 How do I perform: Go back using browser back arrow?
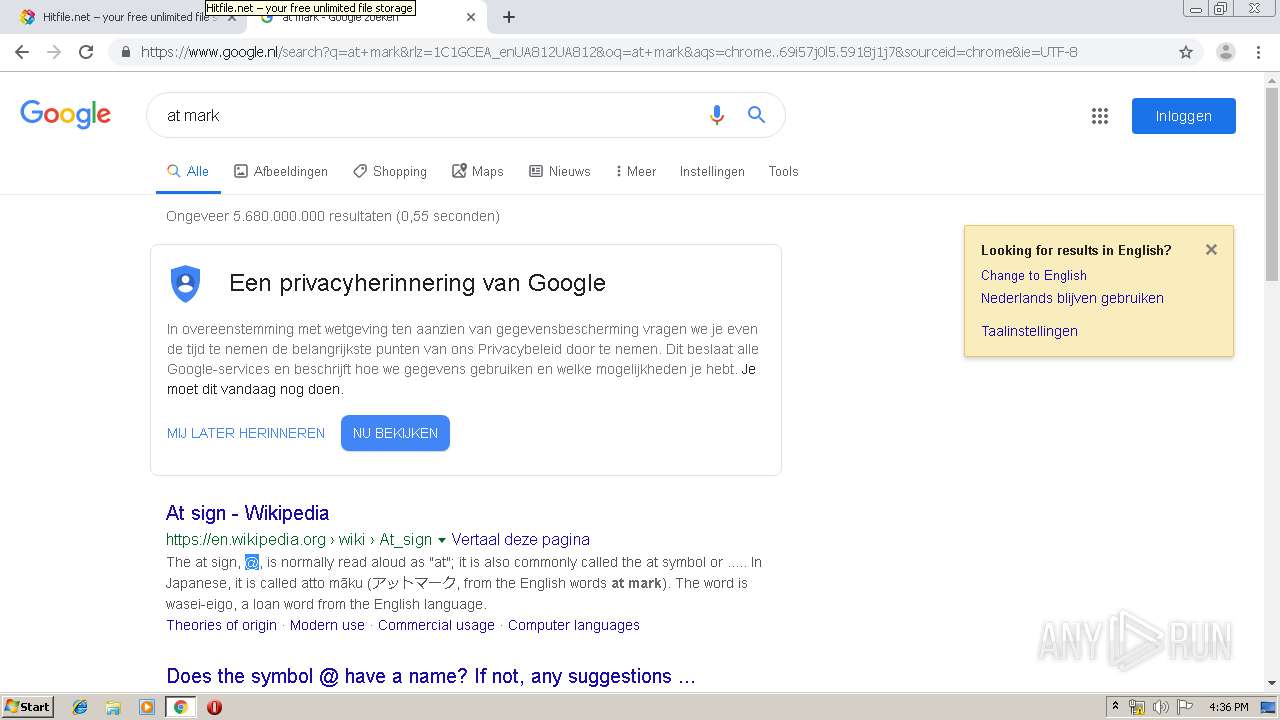click(22, 52)
